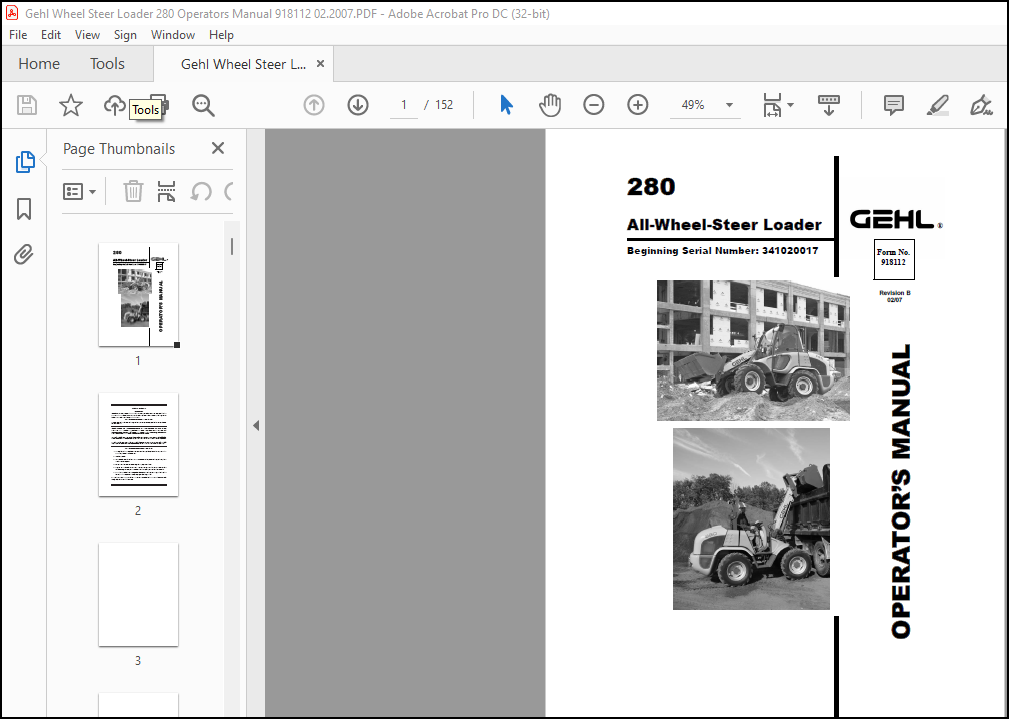The width and height of the screenshot is (1009, 719).
Task: Add the file to starred (star icon)
Action: 71,105
